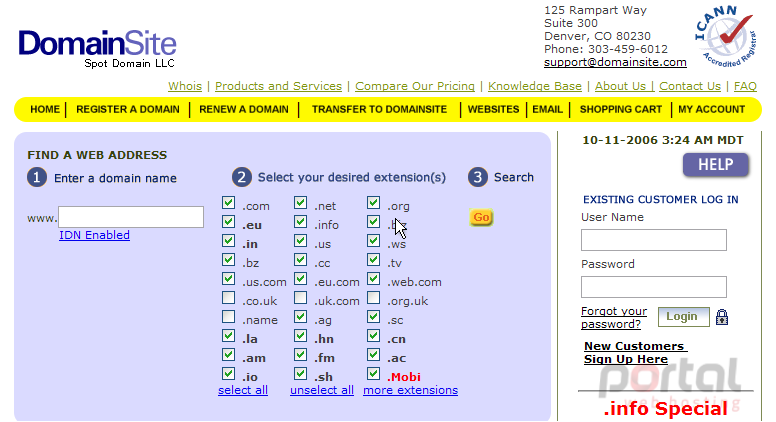Click the ICANN Accredited Registrar badge
776x422 pixels.
click(x=726, y=36)
